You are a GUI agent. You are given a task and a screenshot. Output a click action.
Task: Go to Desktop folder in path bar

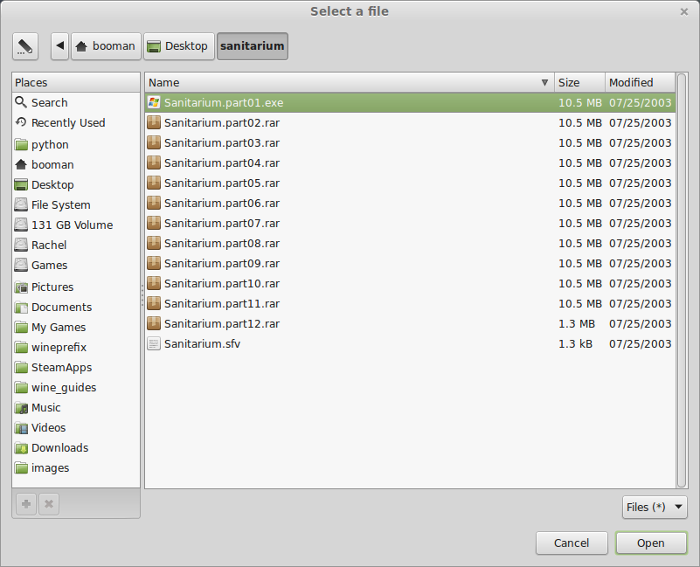click(179, 46)
